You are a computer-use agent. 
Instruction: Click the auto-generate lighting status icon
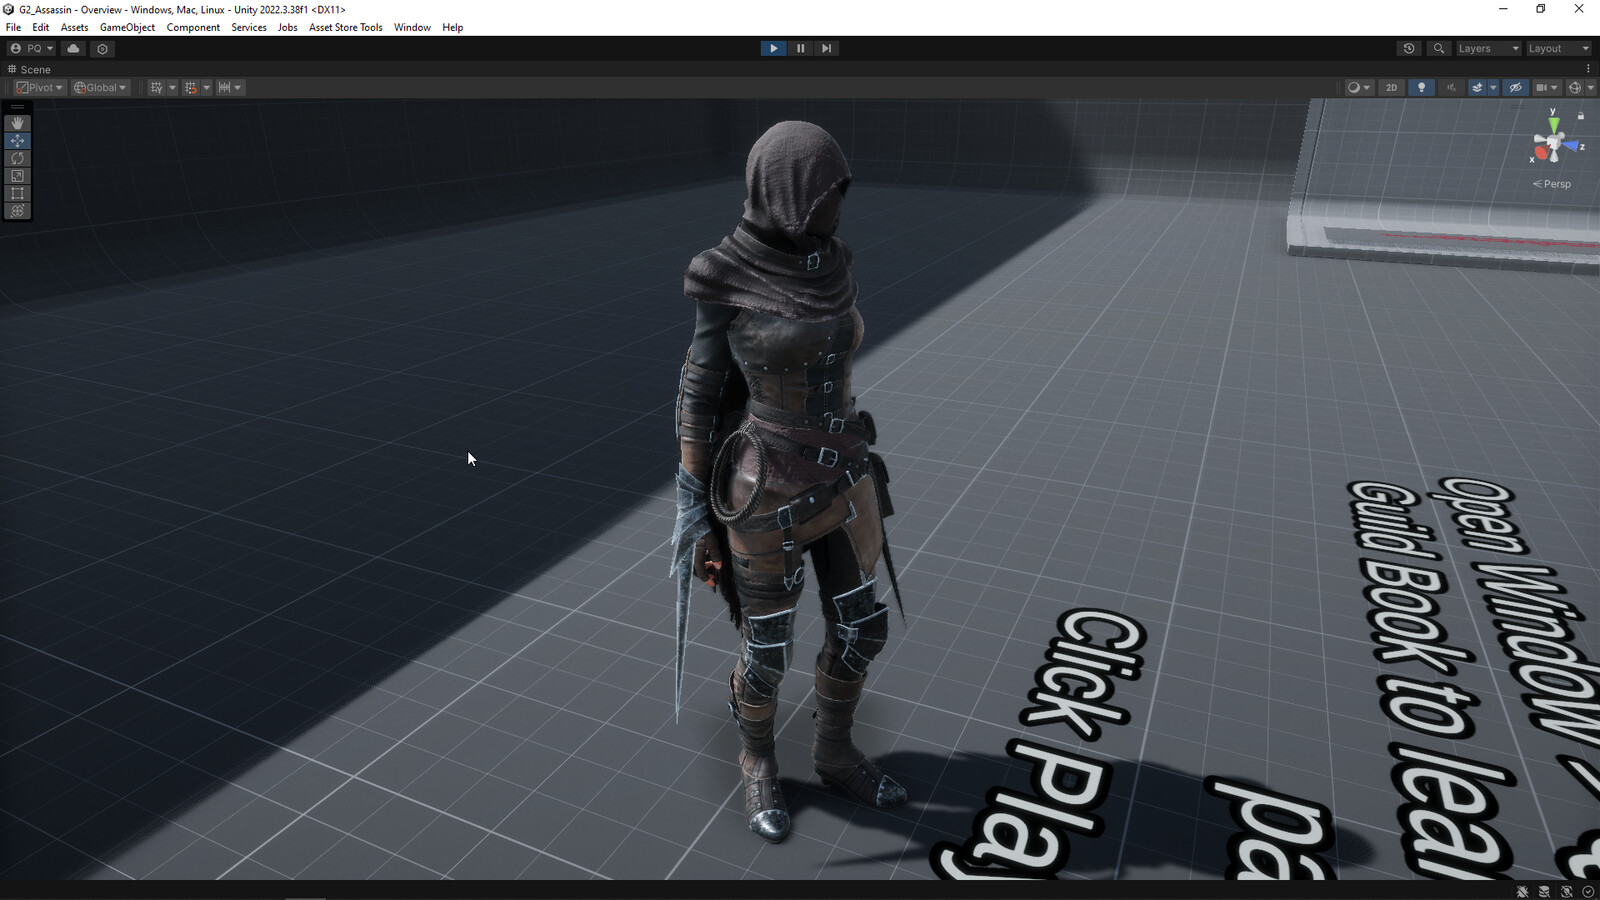(1566, 891)
